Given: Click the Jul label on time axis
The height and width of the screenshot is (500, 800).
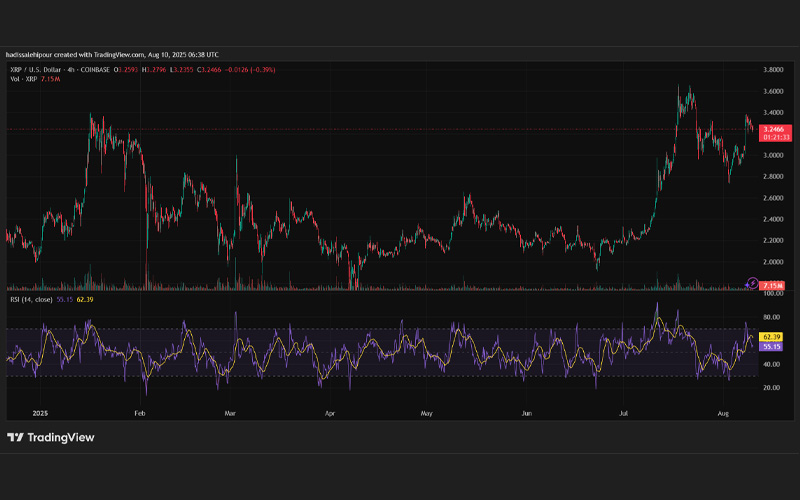Looking at the screenshot, I should pos(623,413).
